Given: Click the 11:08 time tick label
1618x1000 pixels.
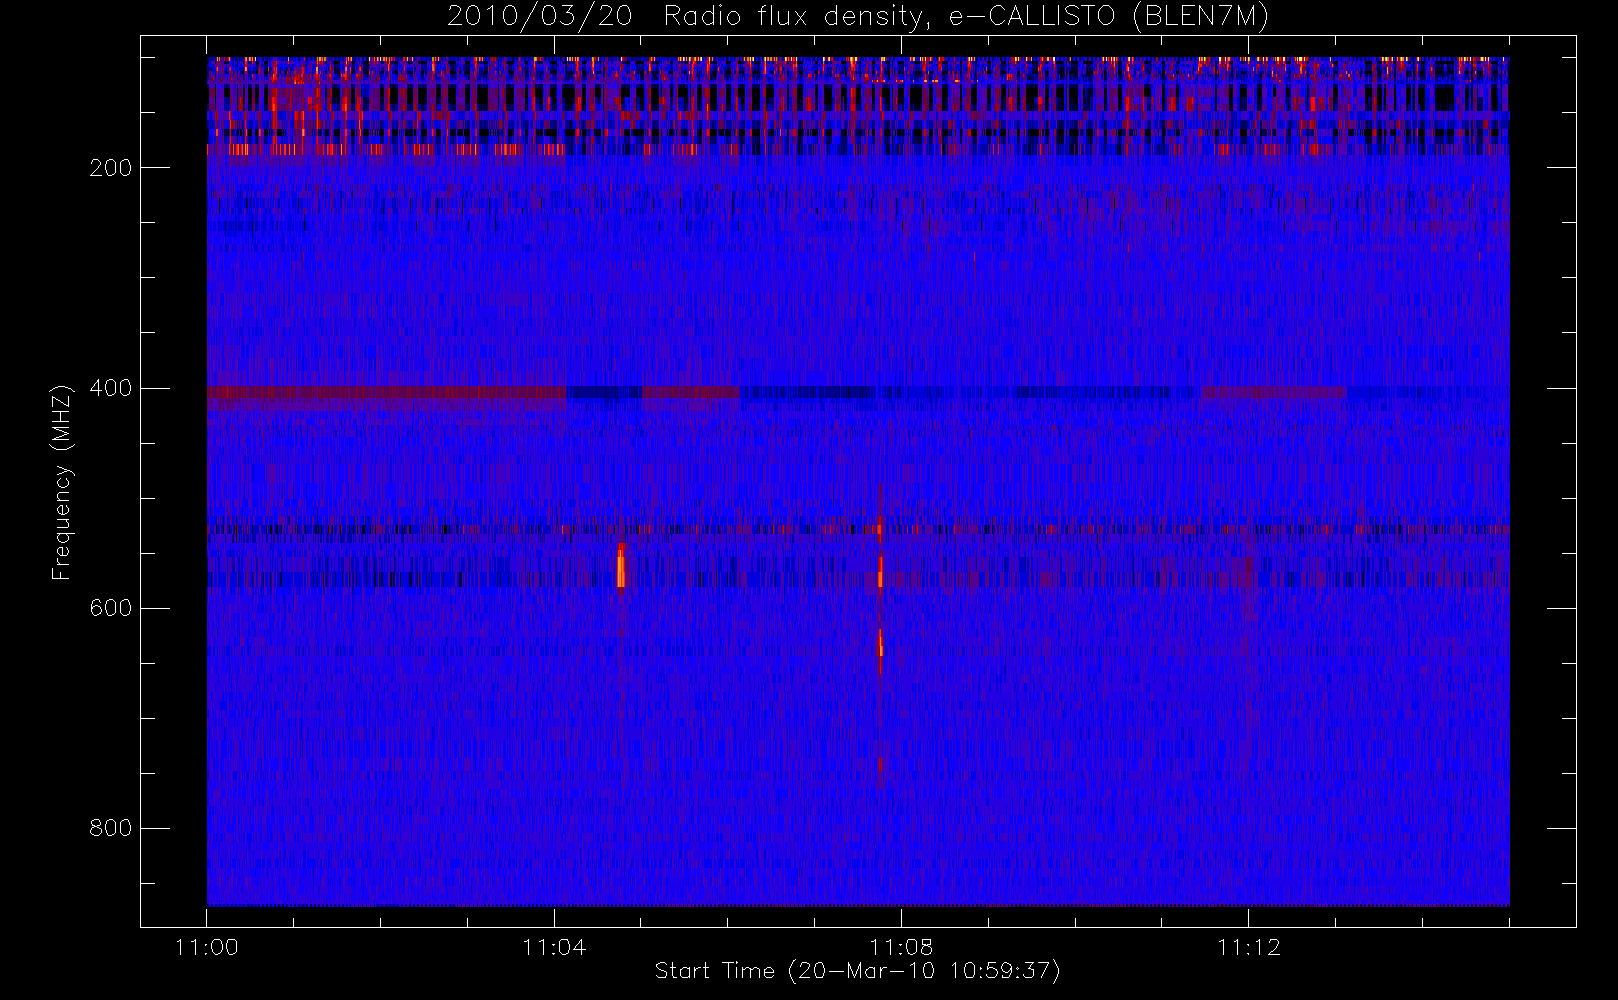Looking at the screenshot, I should (x=901, y=947).
